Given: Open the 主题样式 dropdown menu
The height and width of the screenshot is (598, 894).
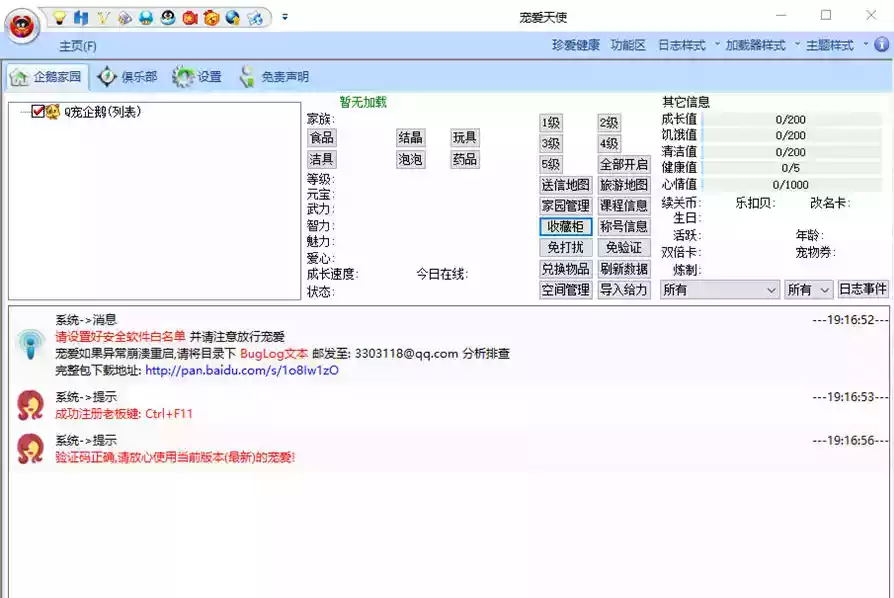Looking at the screenshot, I should [x=831, y=45].
